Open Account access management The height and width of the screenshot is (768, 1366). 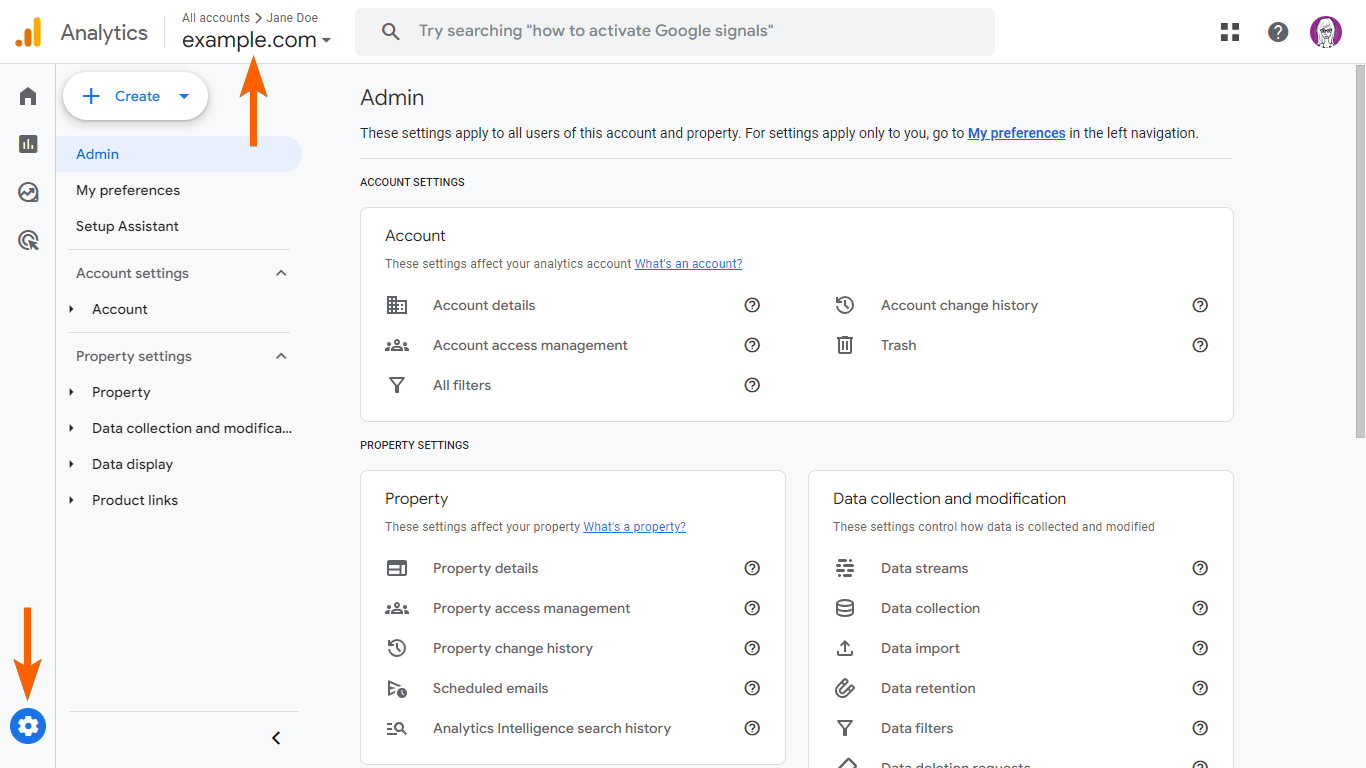530,345
